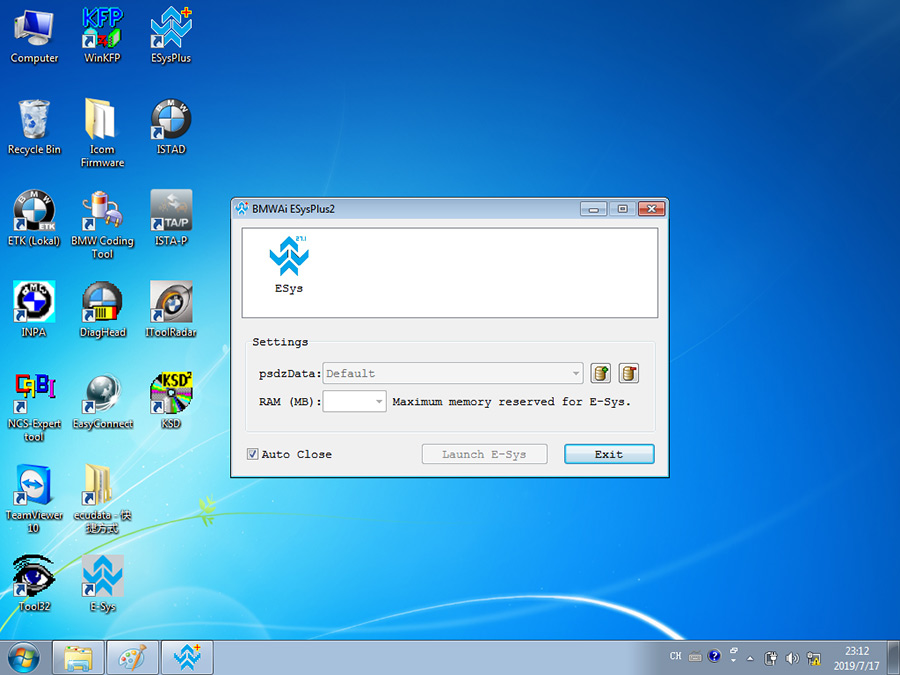Click the remove psdzData database icon
Screen dimensions: 900x675
click(629, 373)
